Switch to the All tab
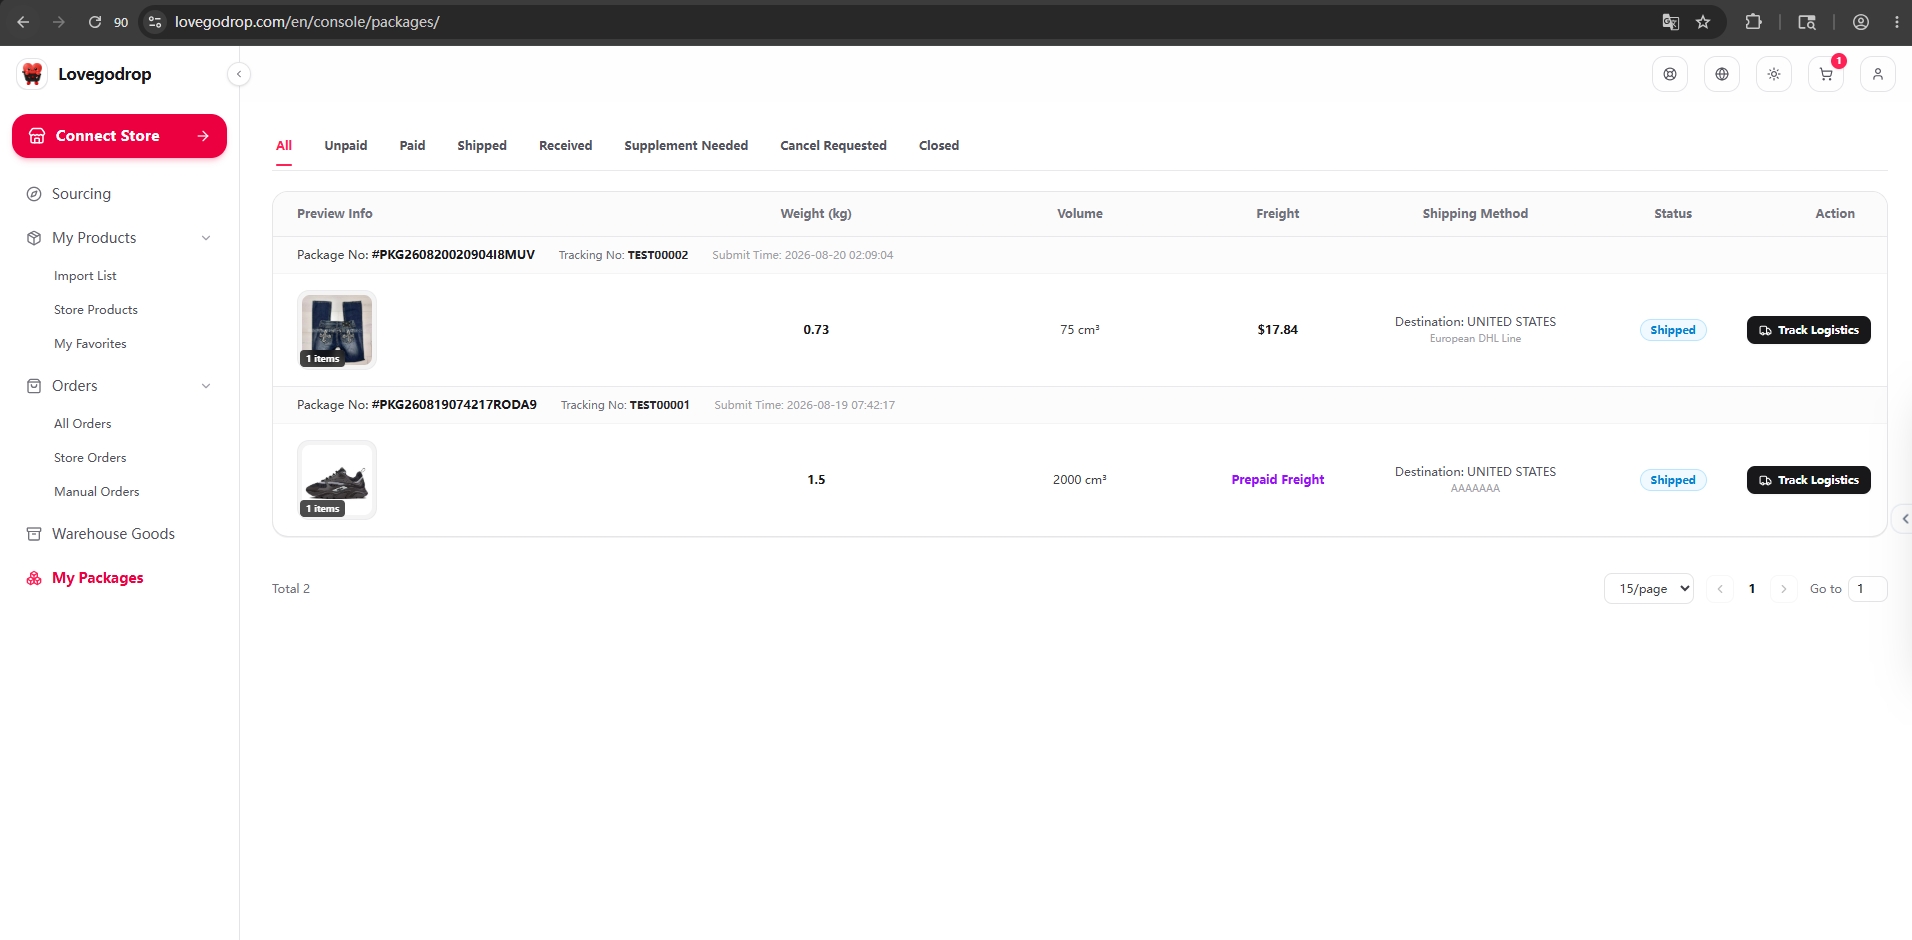Screen dimensions: 1912x940 (284, 146)
